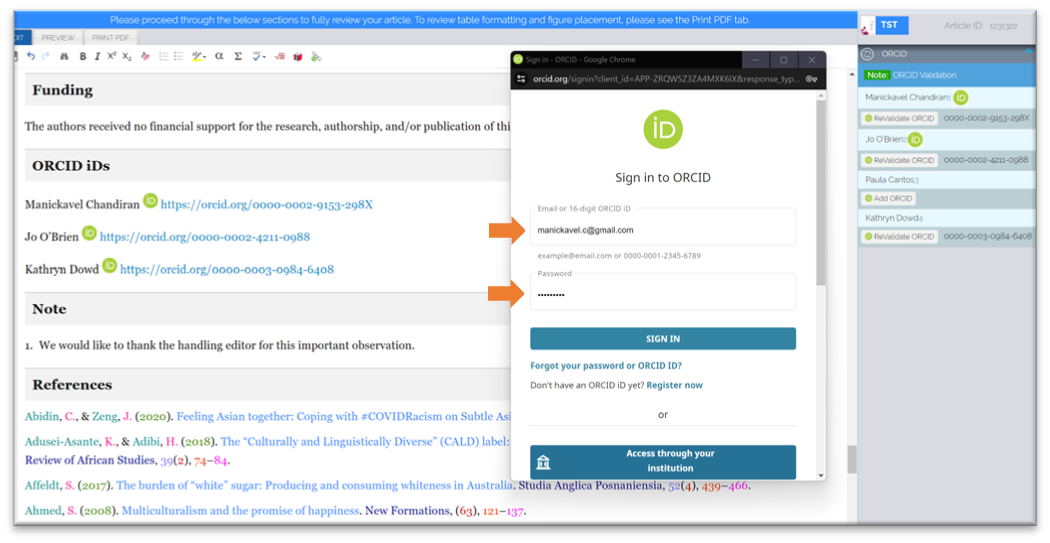Screen dimensions: 1050x543
Task: Open the highlight color dropdown in toolbar
Action: (x=204, y=57)
